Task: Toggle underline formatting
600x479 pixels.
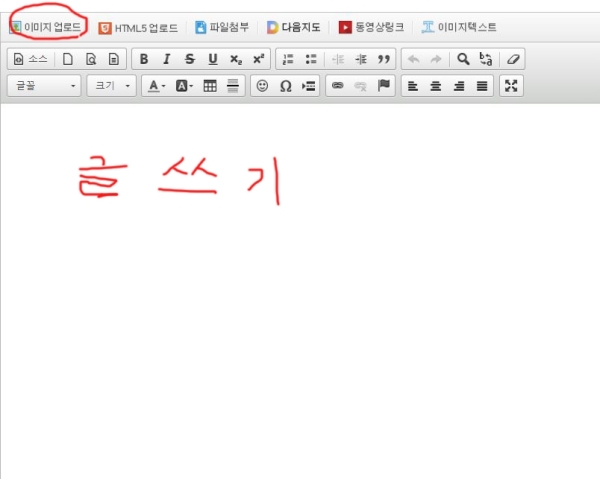Action: click(x=213, y=59)
